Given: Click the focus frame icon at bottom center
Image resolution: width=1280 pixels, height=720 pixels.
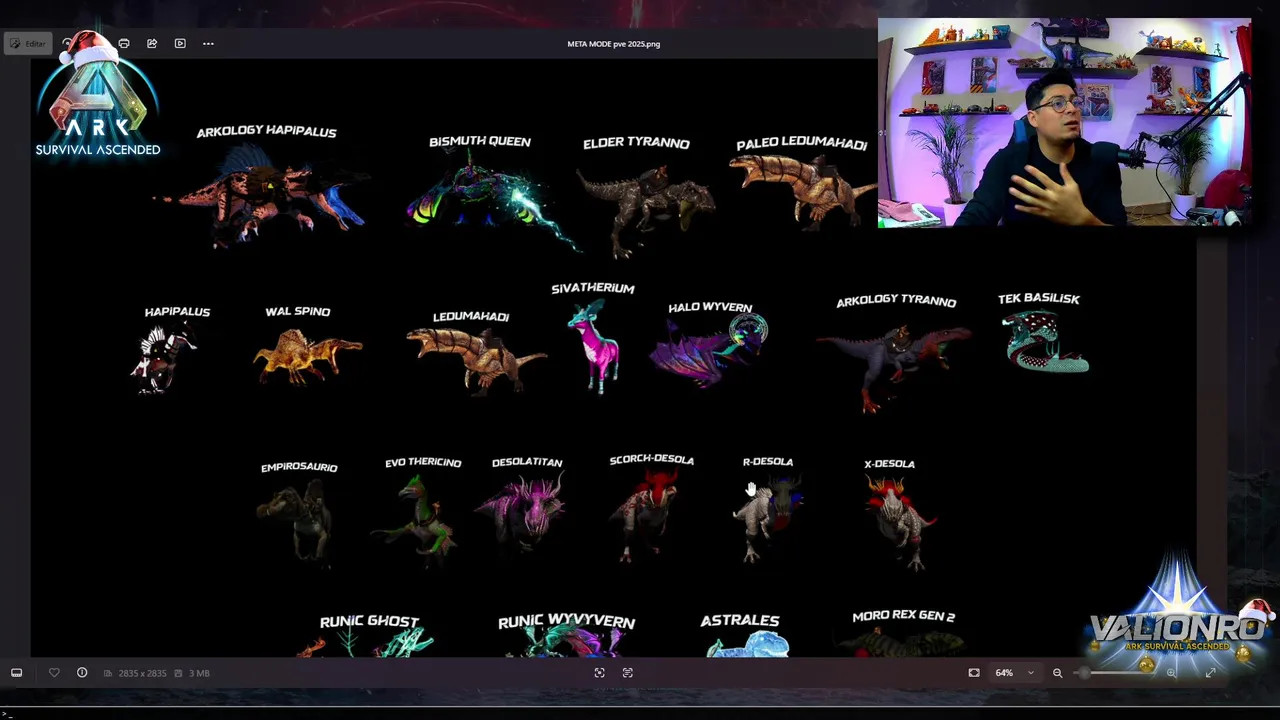Looking at the screenshot, I should coord(599,673).
